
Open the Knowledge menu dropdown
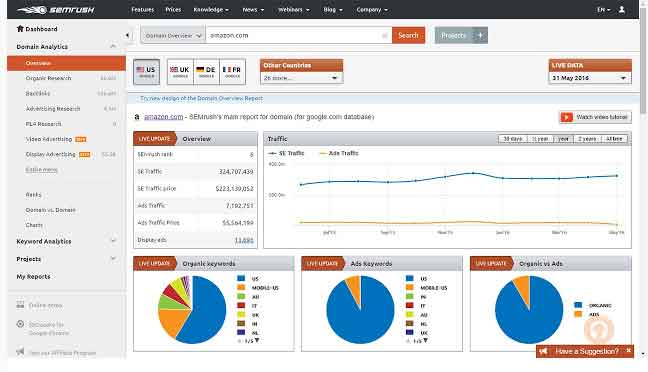click(211, 10)
